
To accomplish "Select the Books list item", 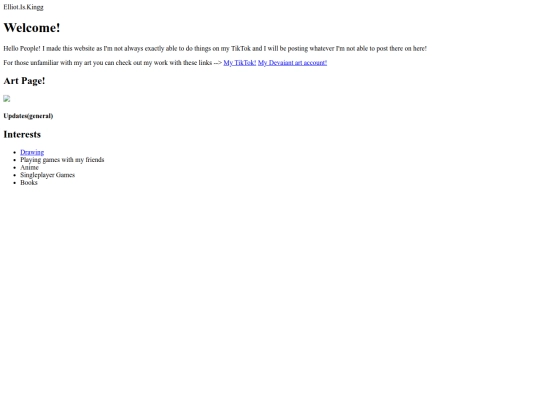I will click(x=29, y=183).
